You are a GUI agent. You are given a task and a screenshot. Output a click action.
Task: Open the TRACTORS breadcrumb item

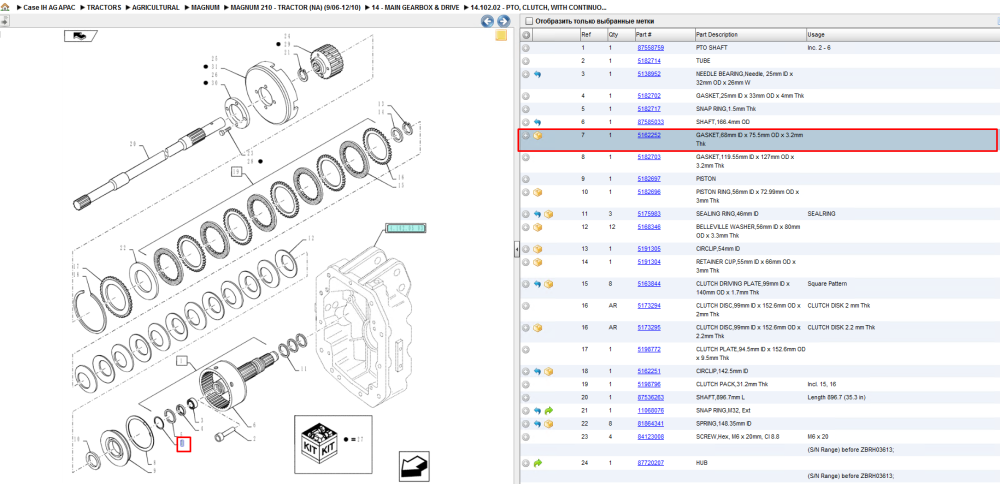pyautogui.click(x=104, y=7)
